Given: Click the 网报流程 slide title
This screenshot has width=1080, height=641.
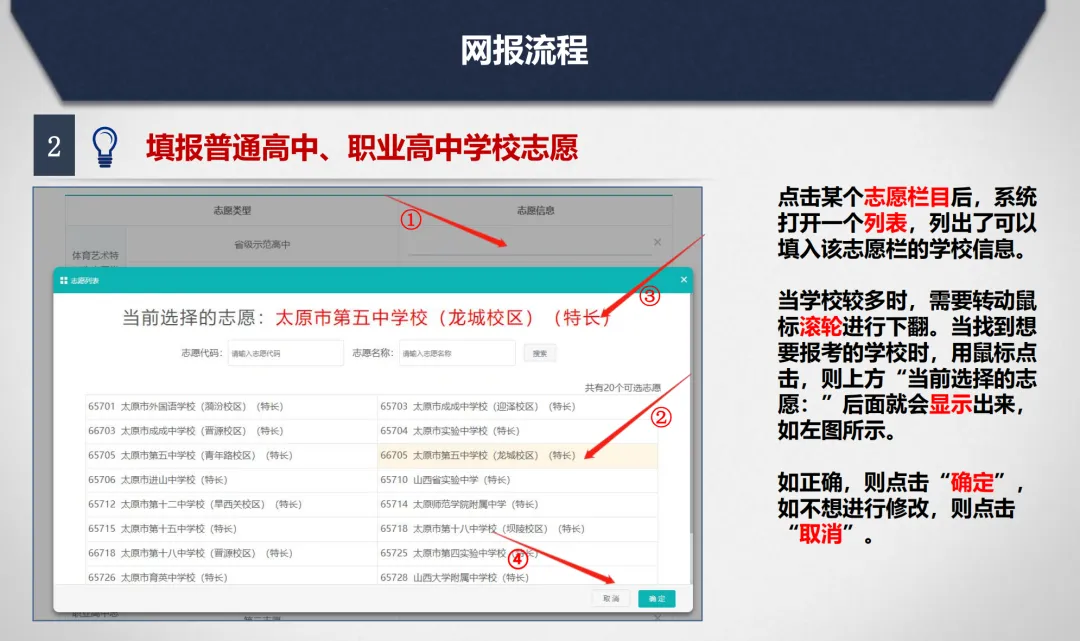Looking at the screenshot, I should [524, 50].
